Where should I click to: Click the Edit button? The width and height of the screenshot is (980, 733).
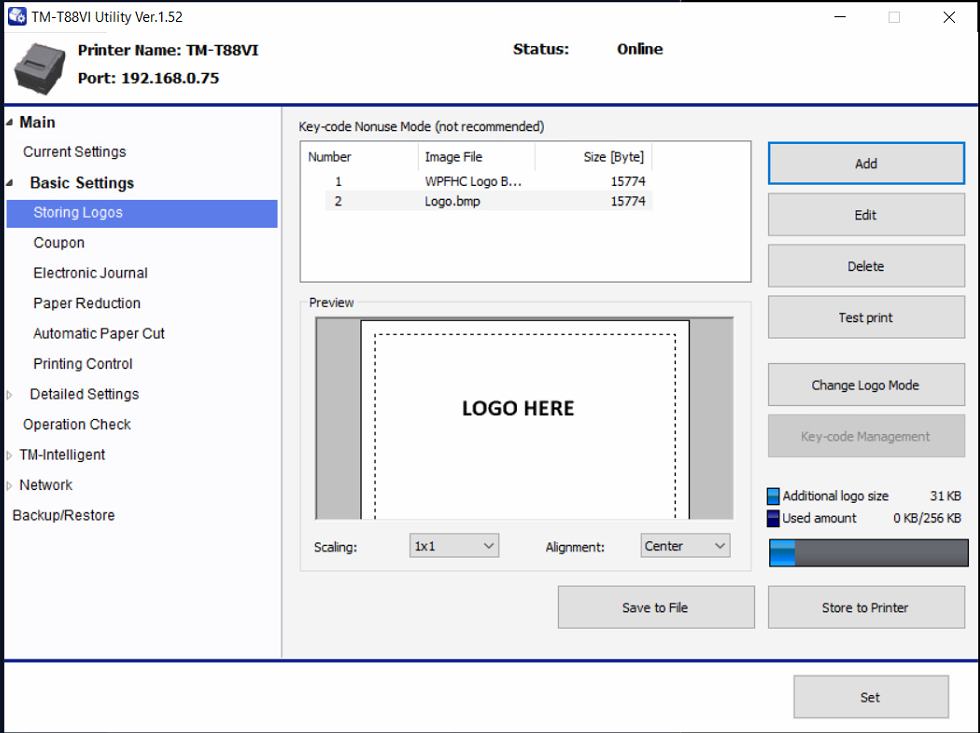(x=866, y=215)
